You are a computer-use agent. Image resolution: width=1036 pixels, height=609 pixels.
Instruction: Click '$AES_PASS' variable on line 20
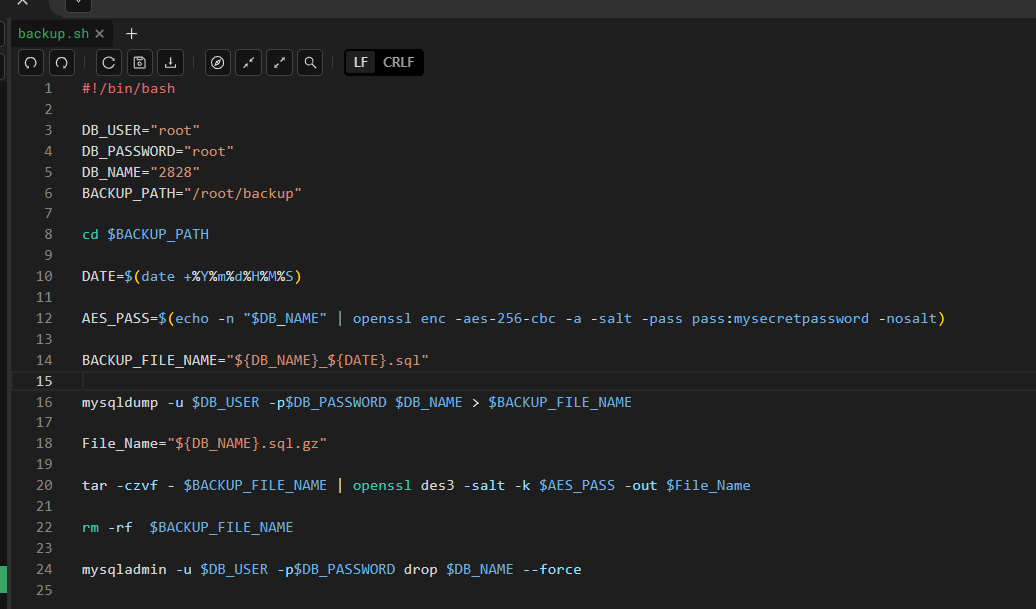click(x=577, y=485)
